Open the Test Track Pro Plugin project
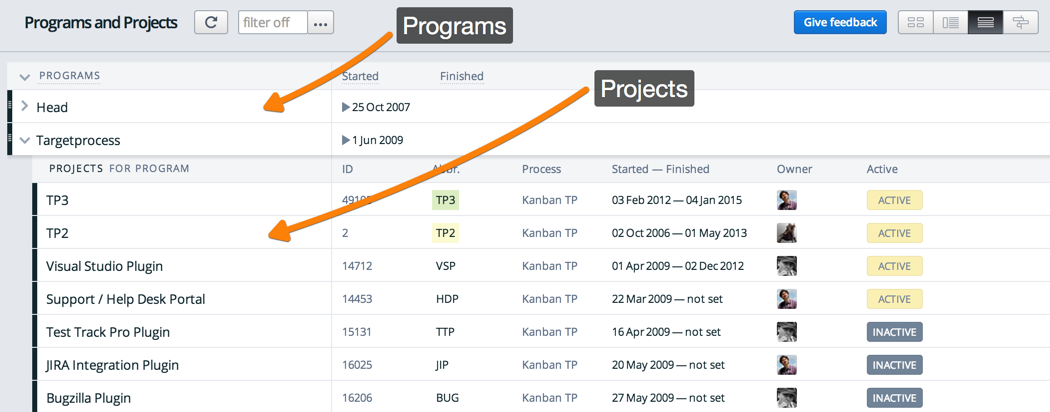The width and height of the screenshot is (1050, 412). click(108, 332)
